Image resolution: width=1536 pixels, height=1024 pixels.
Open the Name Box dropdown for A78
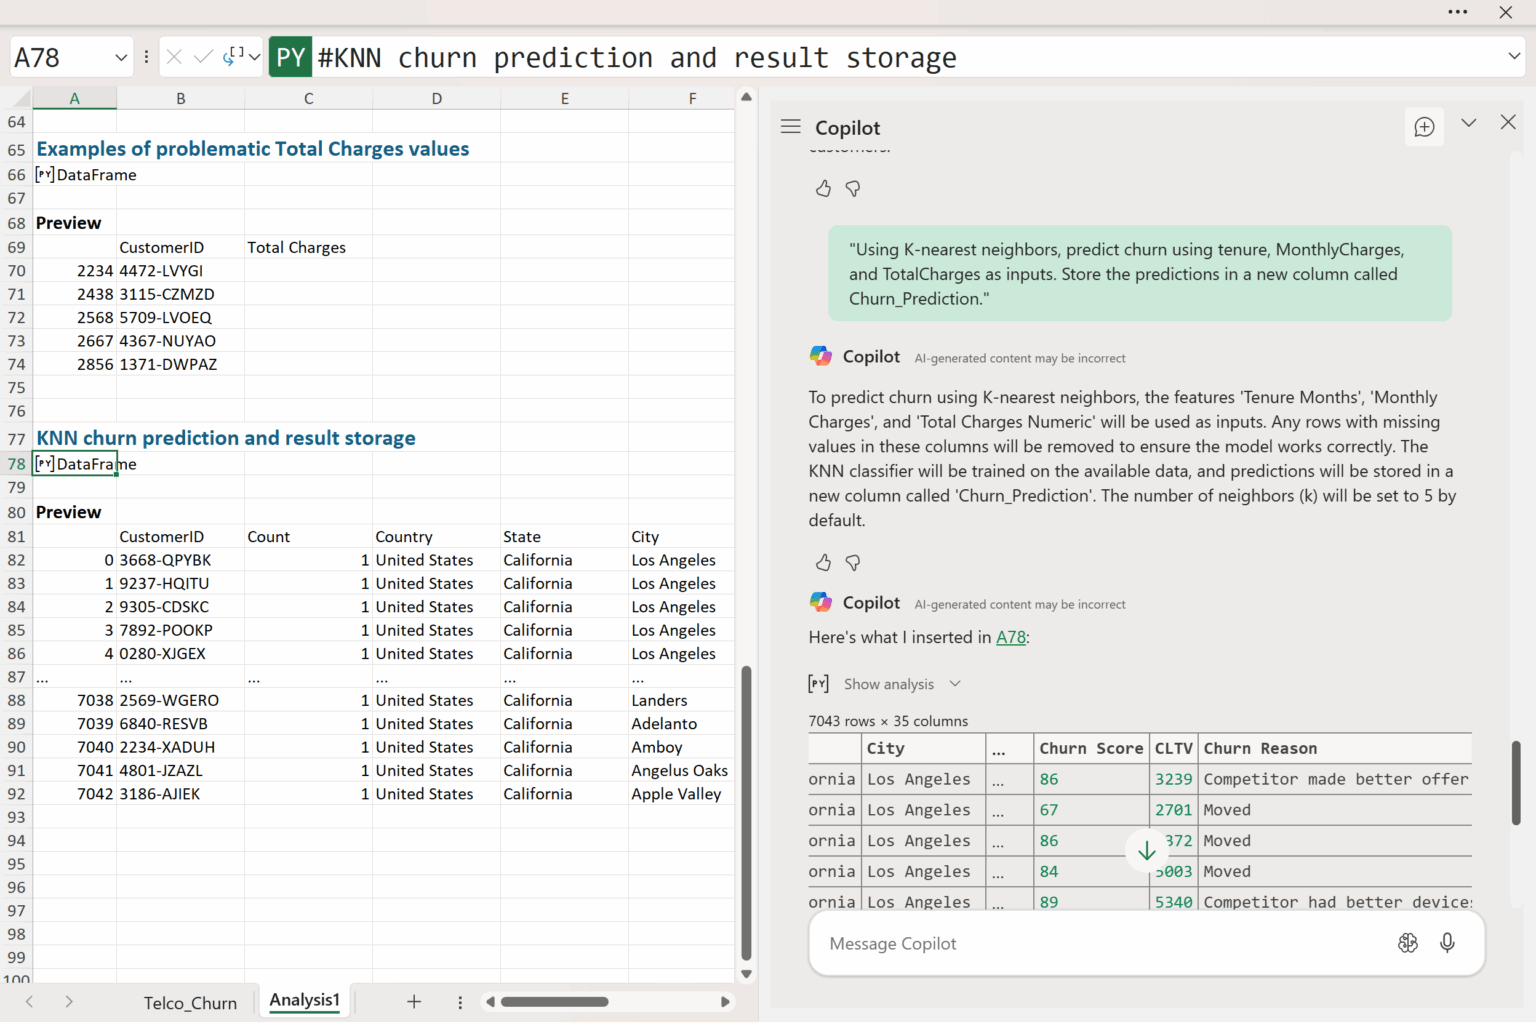[x=121, y=57]
